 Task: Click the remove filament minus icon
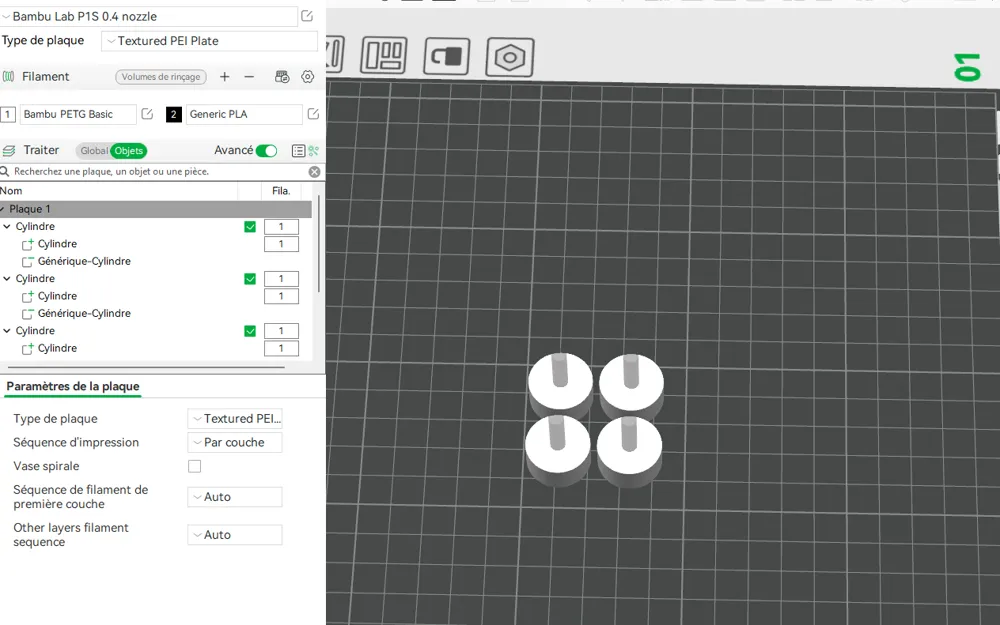click(x=249, y=77)
